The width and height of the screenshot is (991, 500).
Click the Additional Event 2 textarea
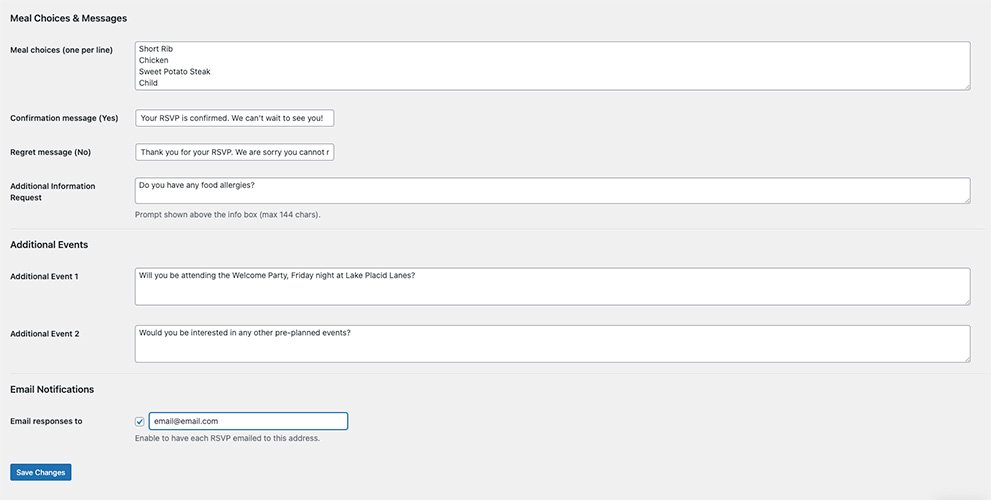pos(552,344)
